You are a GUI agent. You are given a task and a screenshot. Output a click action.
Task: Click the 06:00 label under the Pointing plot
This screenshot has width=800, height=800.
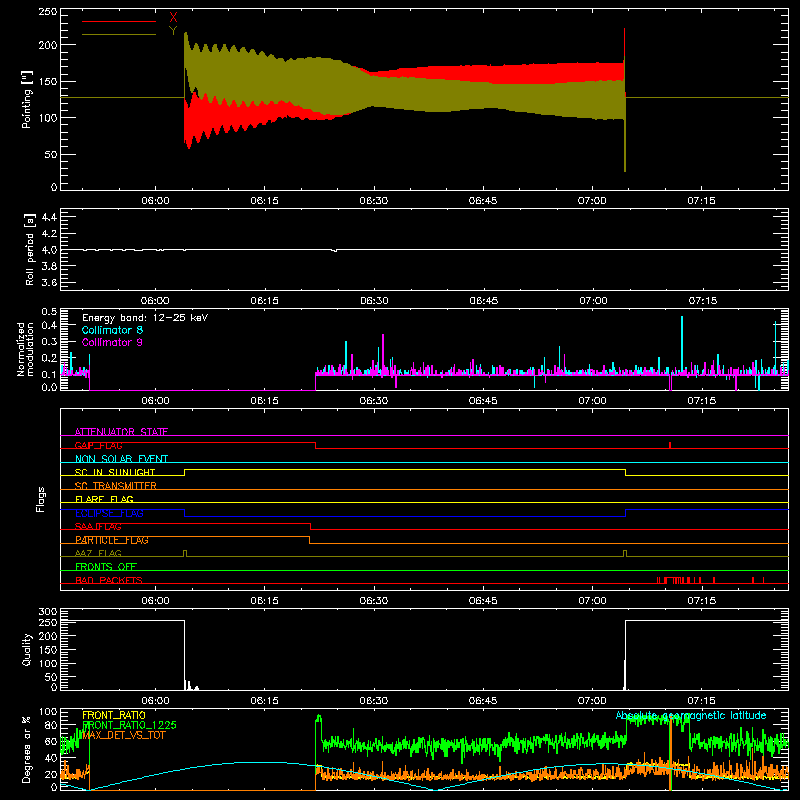[155, 201]
